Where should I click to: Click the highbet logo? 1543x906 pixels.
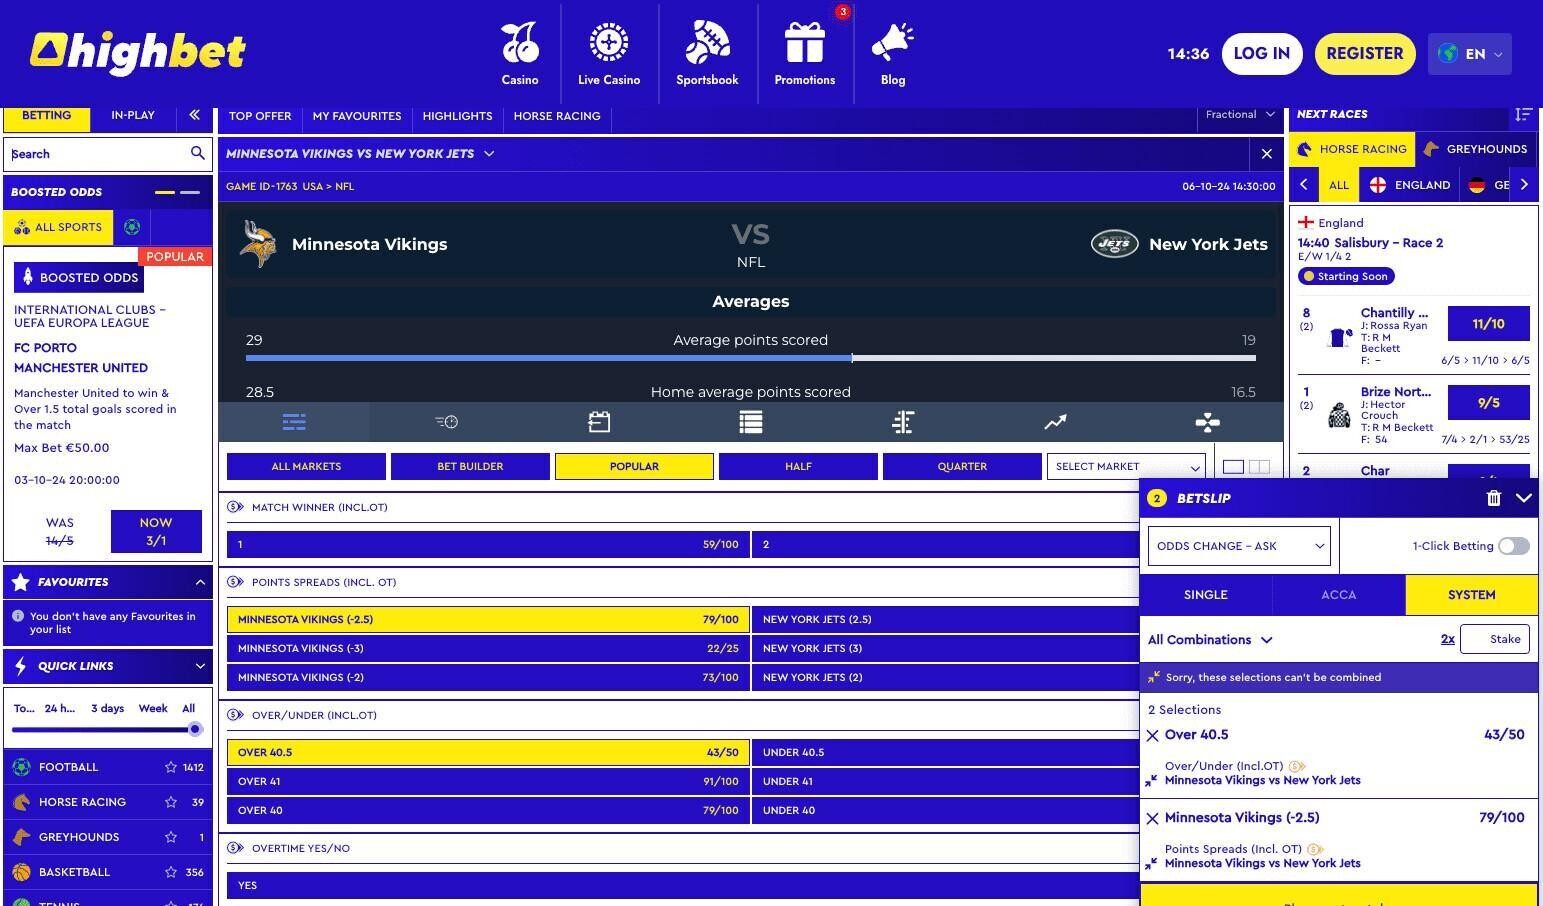click(138, 53)
